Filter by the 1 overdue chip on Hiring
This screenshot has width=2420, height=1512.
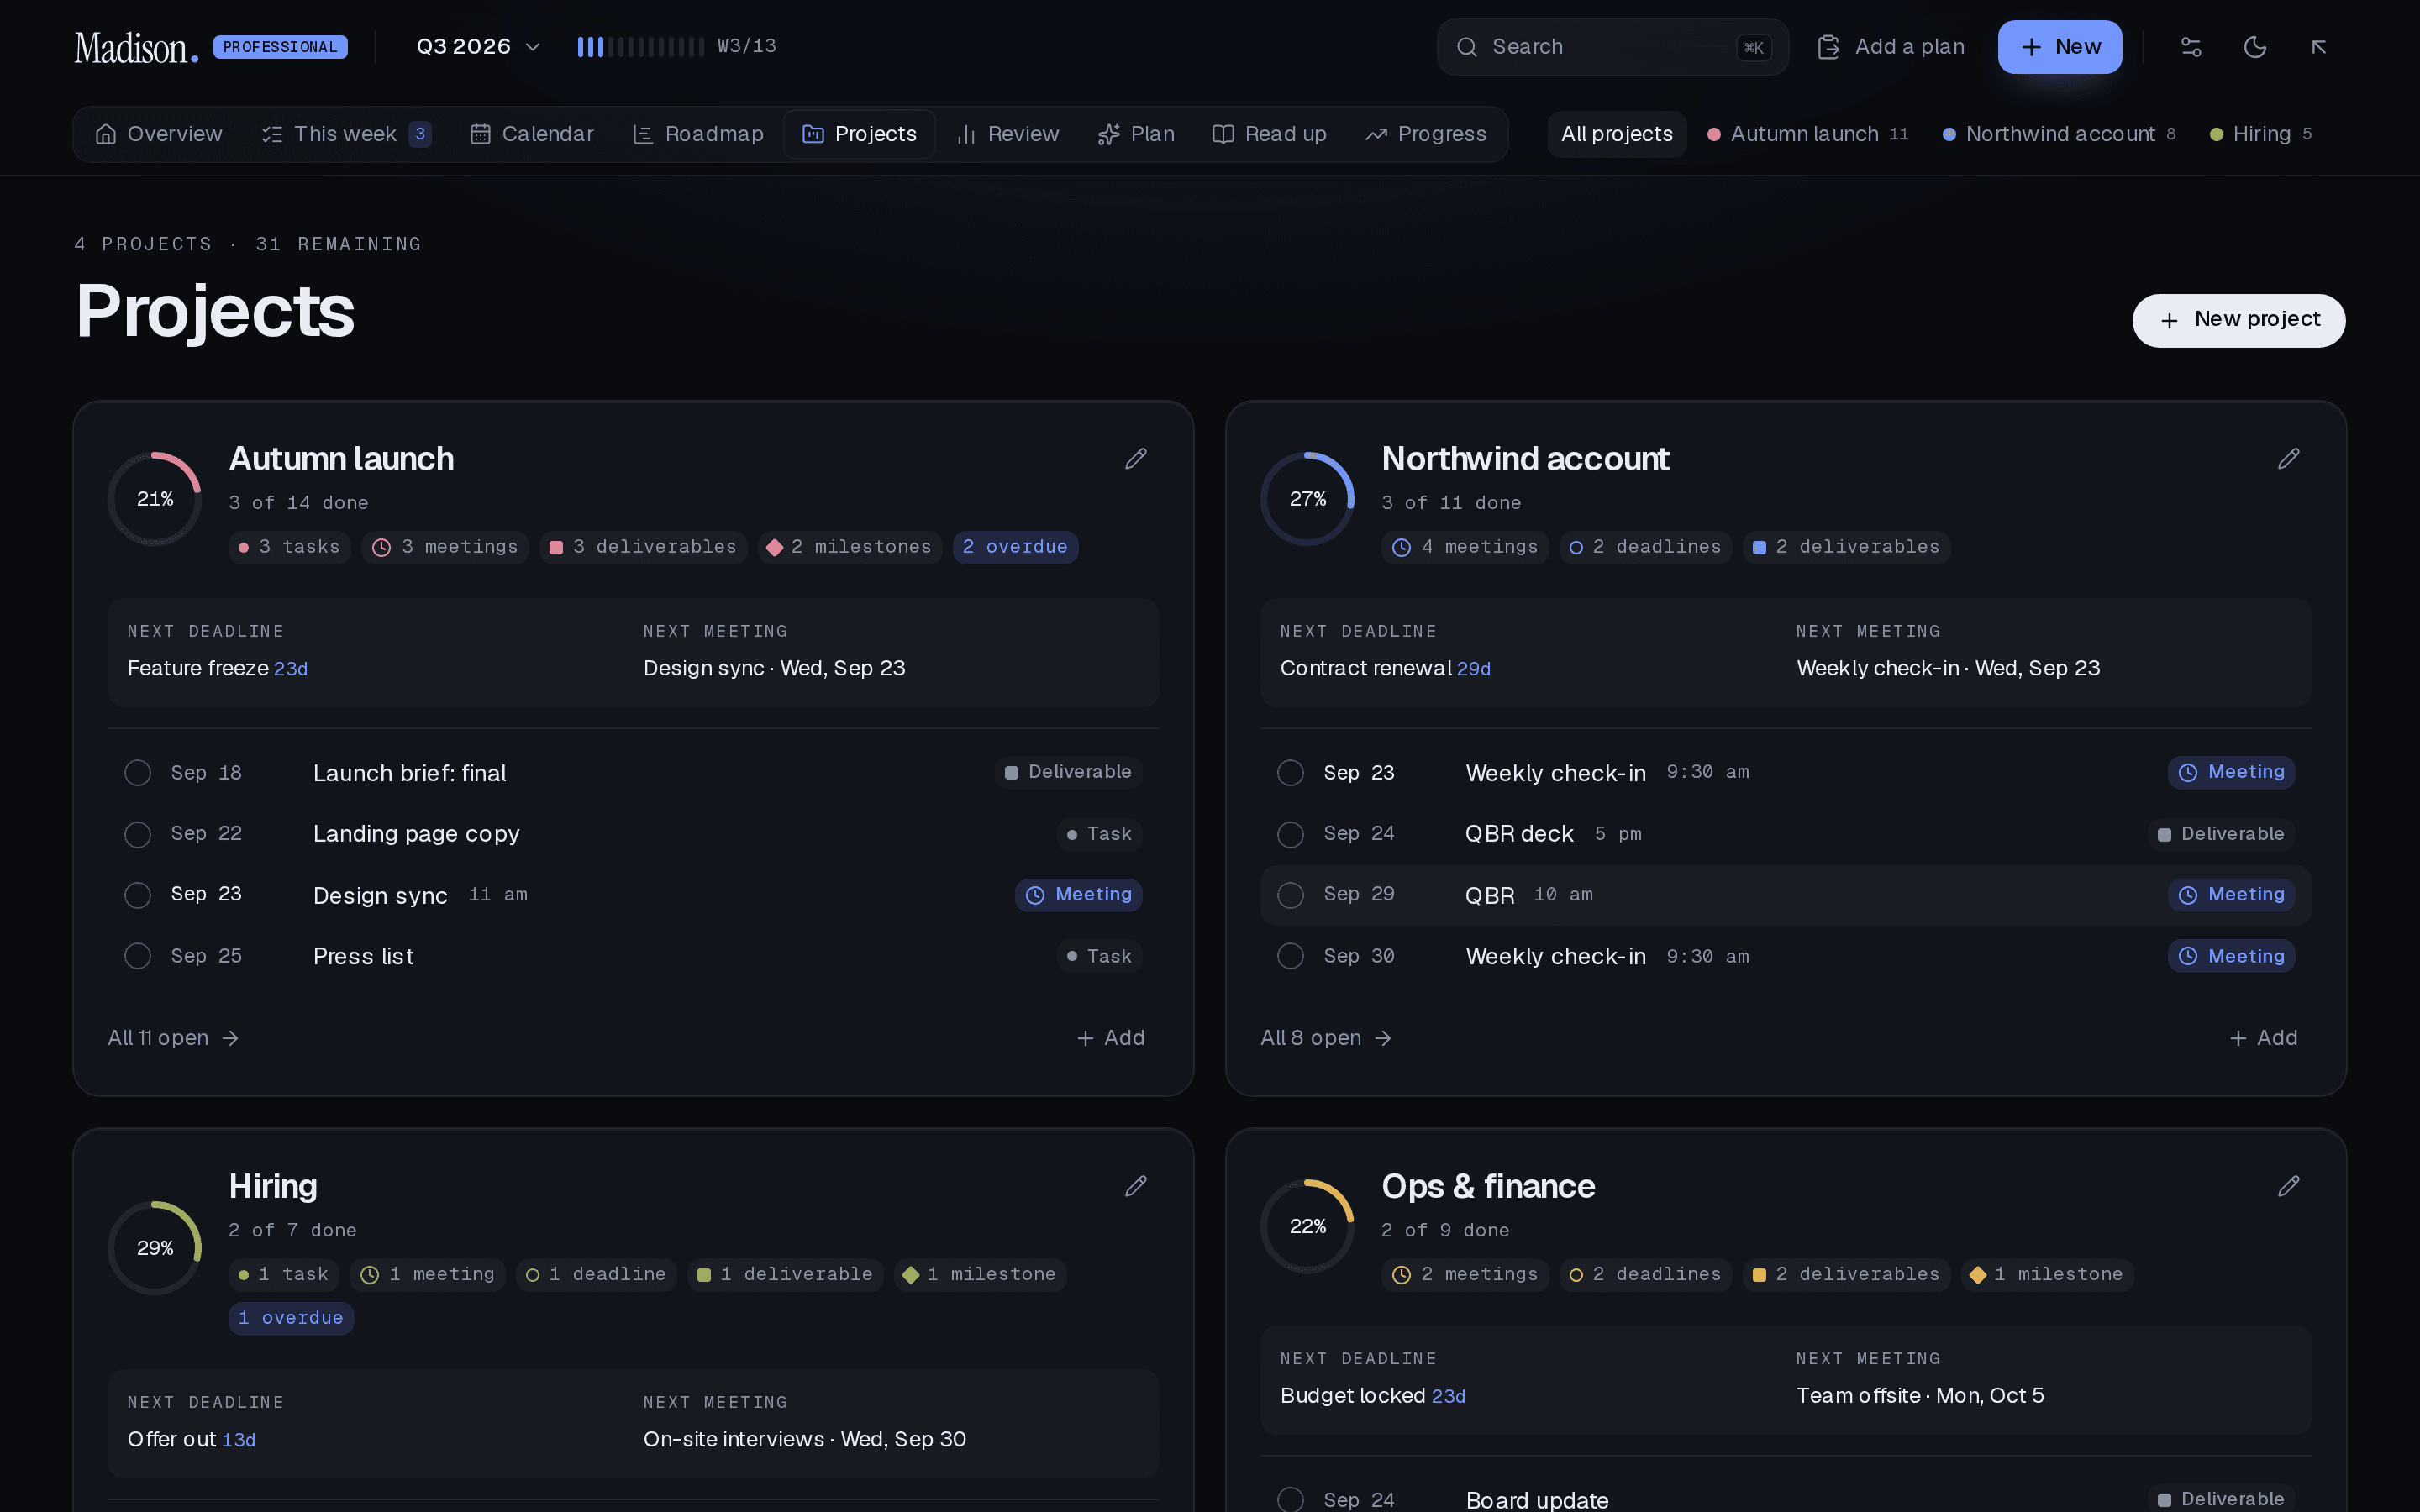(291, 1318)
